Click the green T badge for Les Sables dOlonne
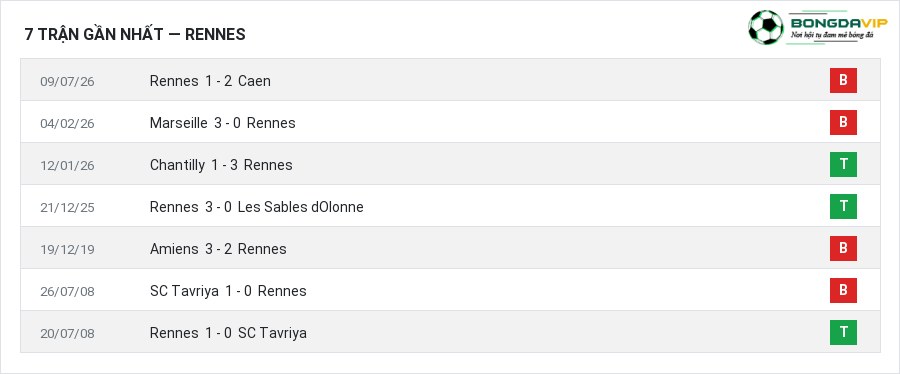This screenshot has height=374, width=900. pos(843,206)
